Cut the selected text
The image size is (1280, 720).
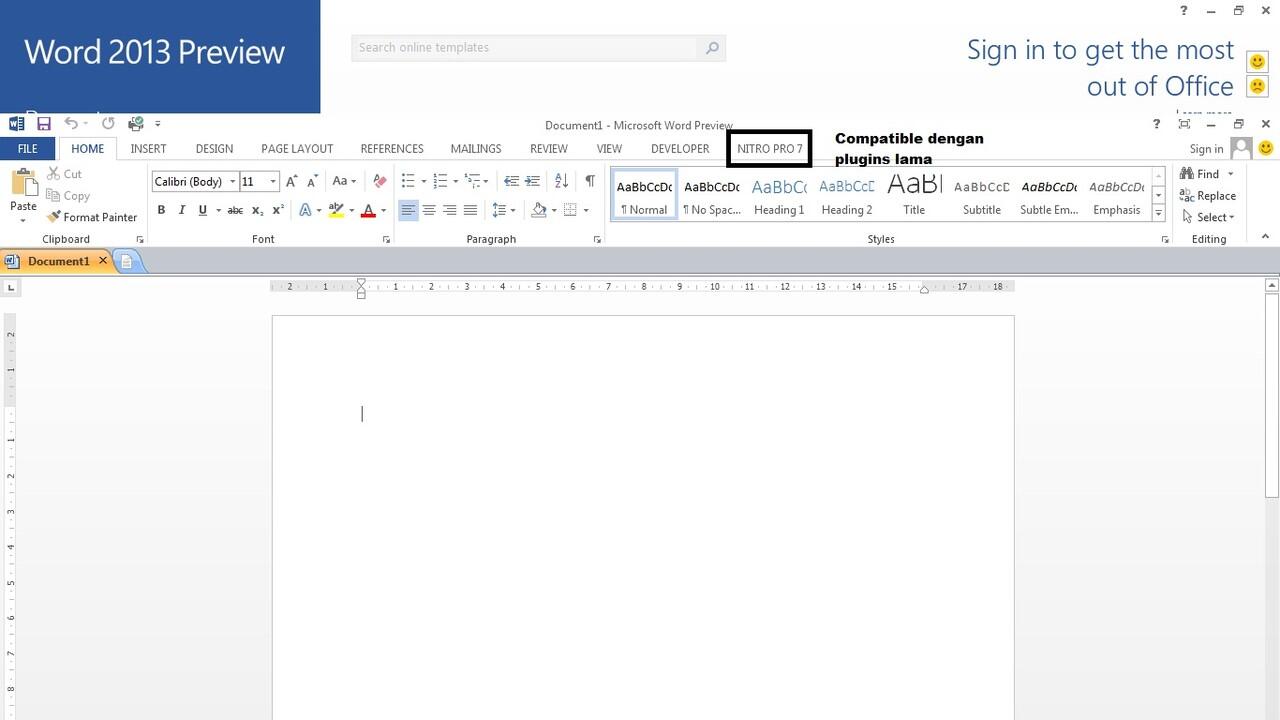pos(64,174)
